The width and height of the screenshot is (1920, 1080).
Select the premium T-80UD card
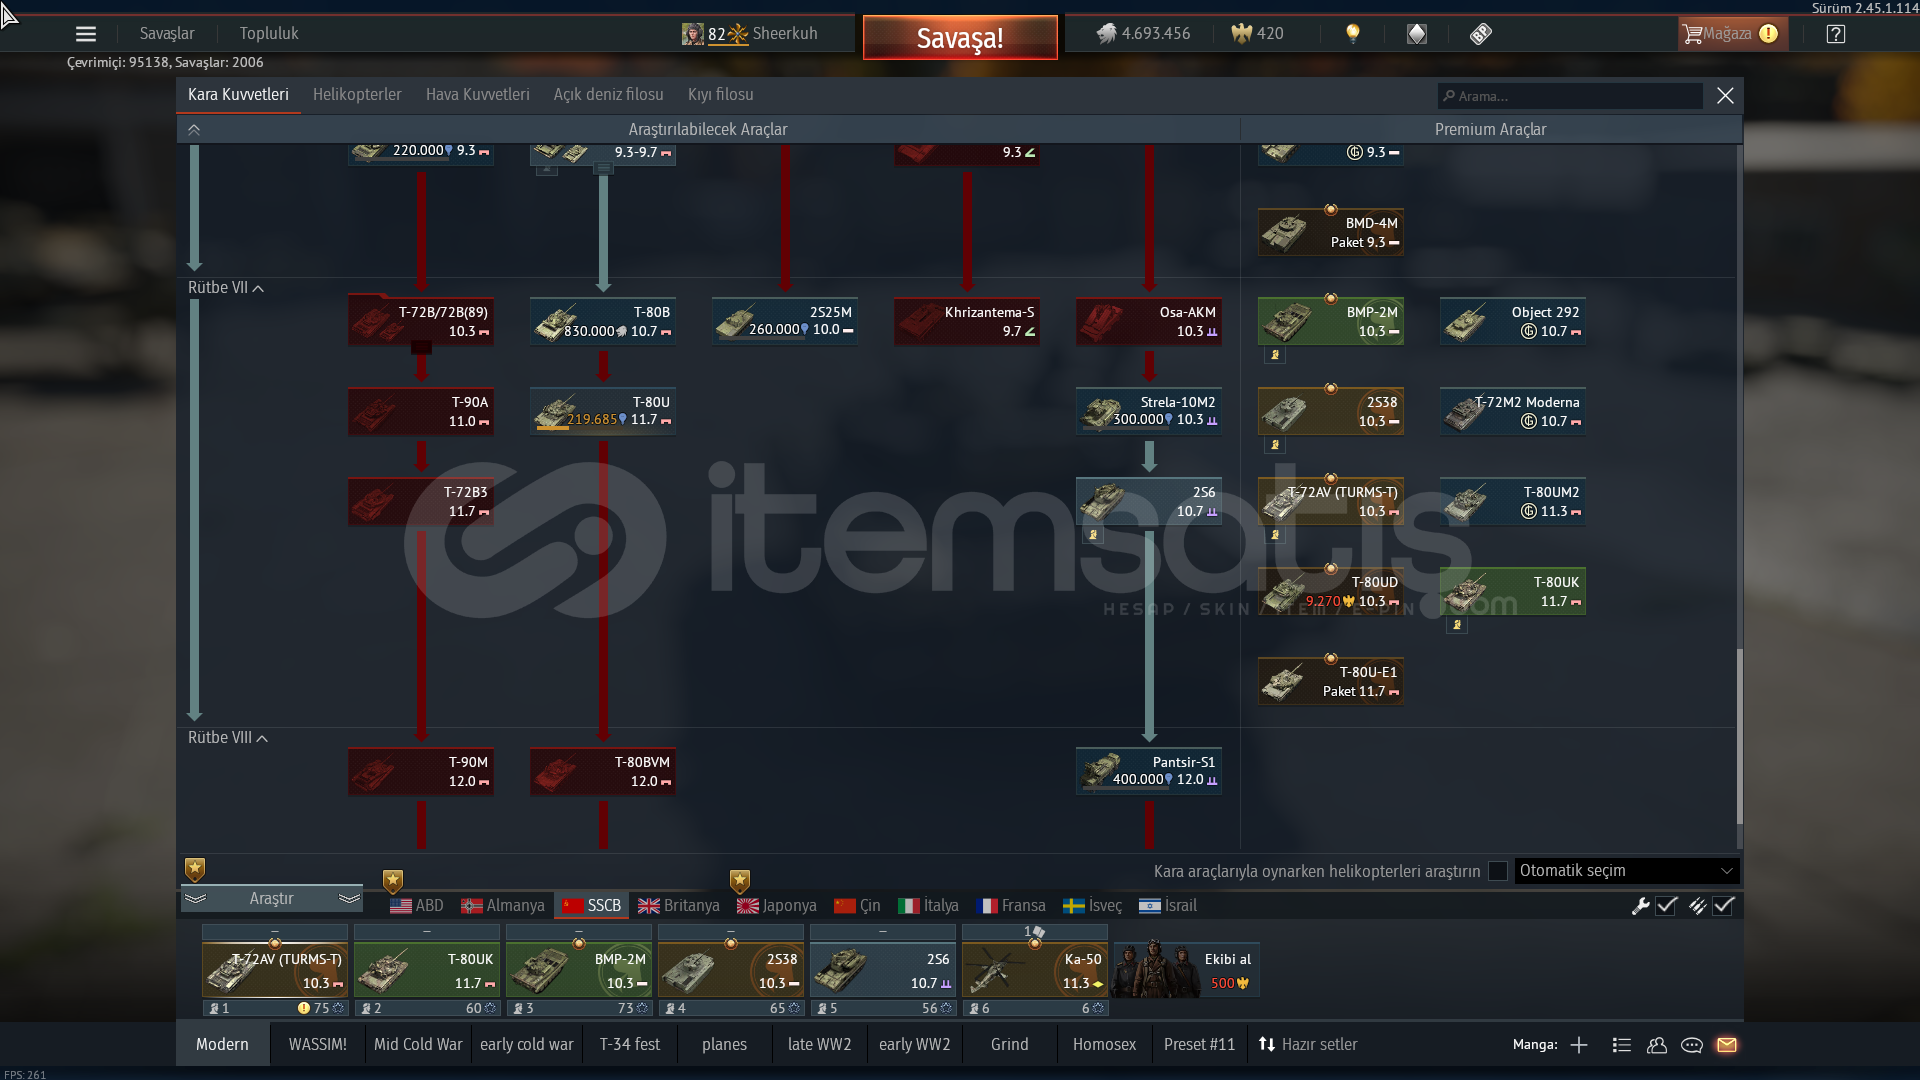click(x=1331, y=591)
